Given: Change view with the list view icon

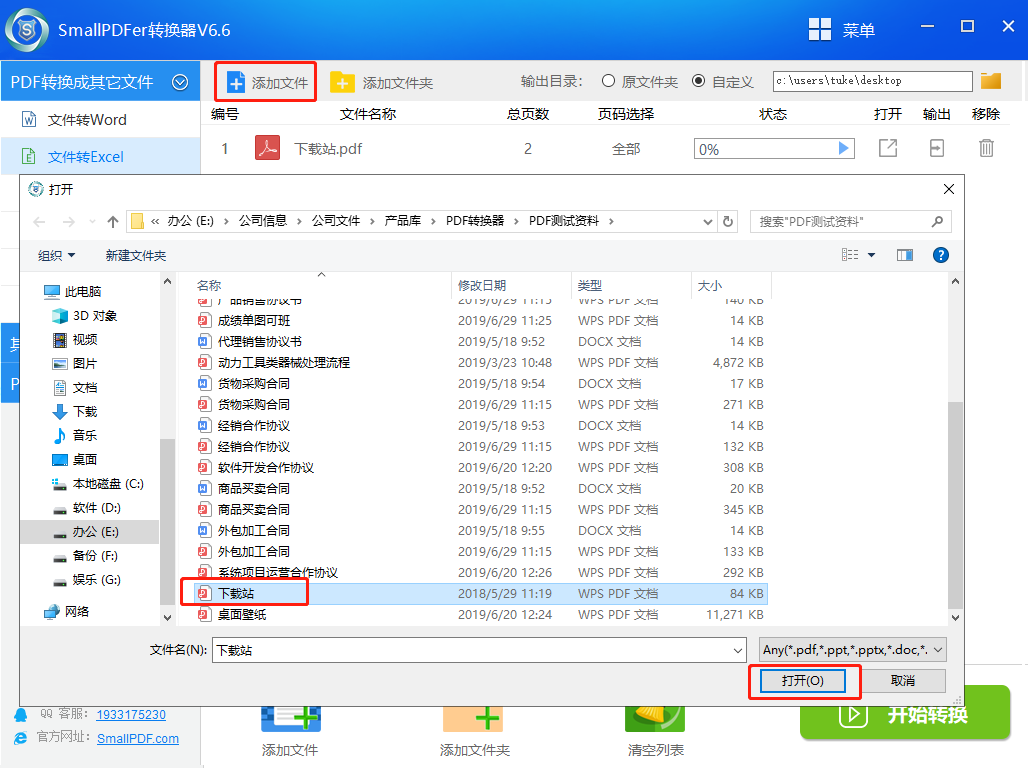Looking at the screenshot, I should 850,255.
